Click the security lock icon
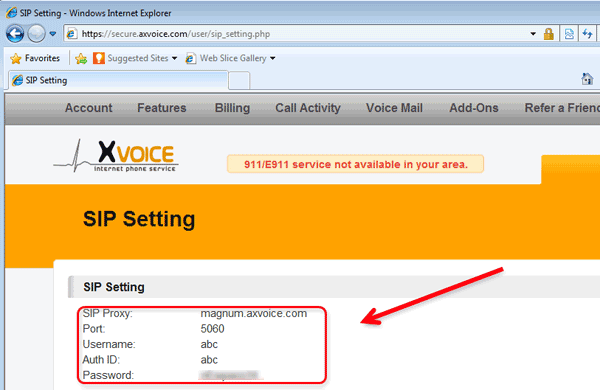The width and height of the screenshot is (600, 390). 549,34
